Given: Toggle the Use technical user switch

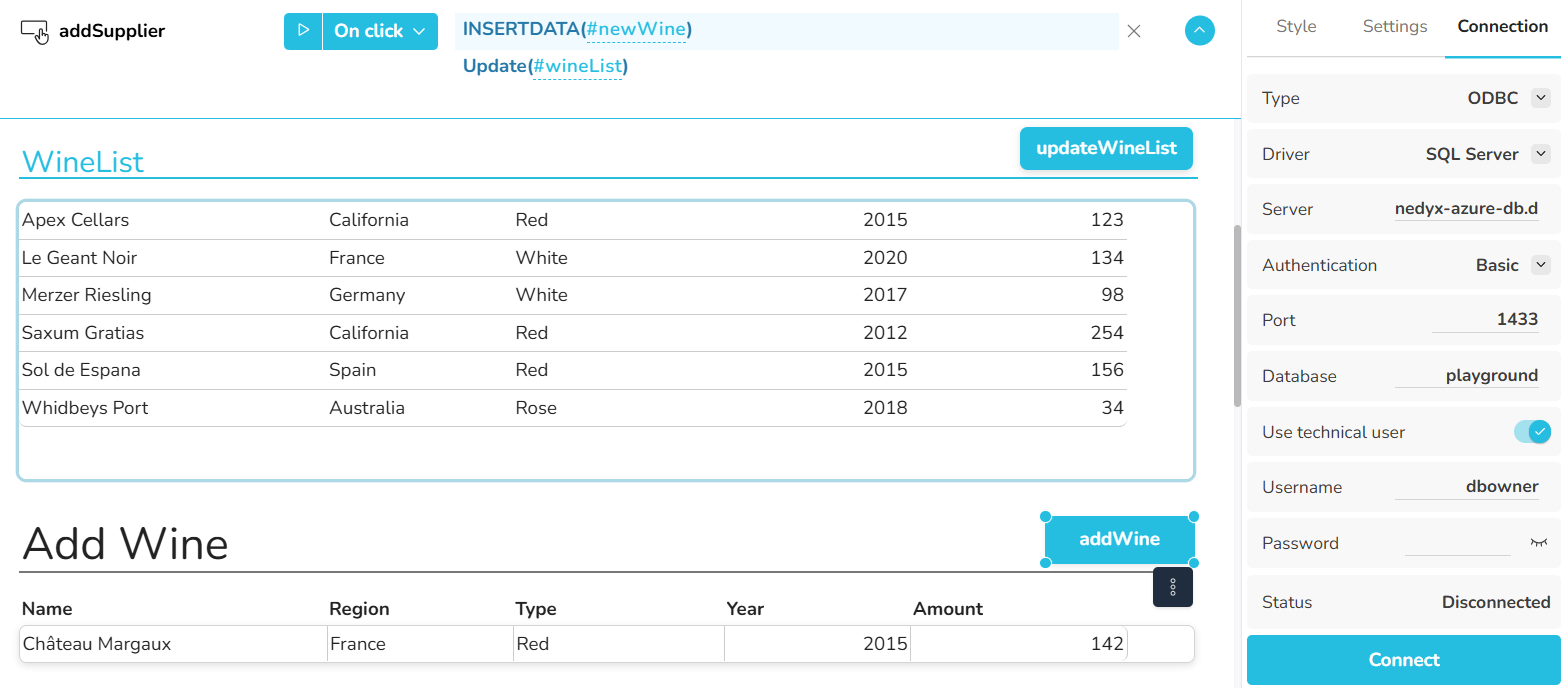Looking at the screenshot, I should 1532,432.
